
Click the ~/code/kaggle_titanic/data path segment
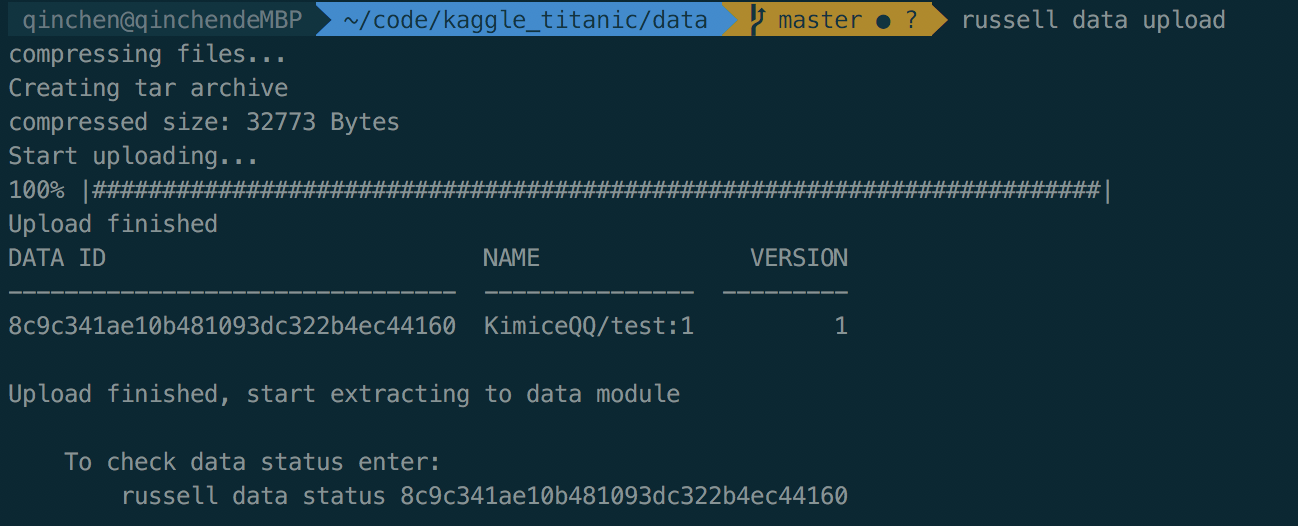pos(525,20)
